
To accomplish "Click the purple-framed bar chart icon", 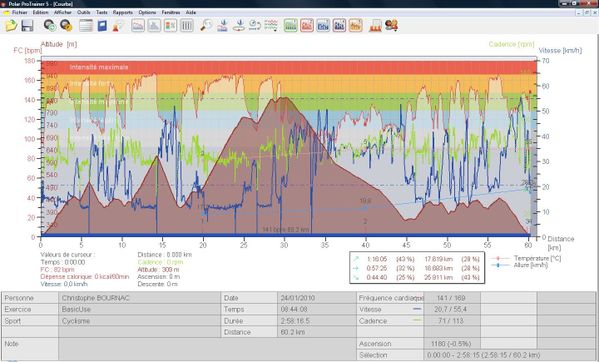I will click(x=339, y=26).
